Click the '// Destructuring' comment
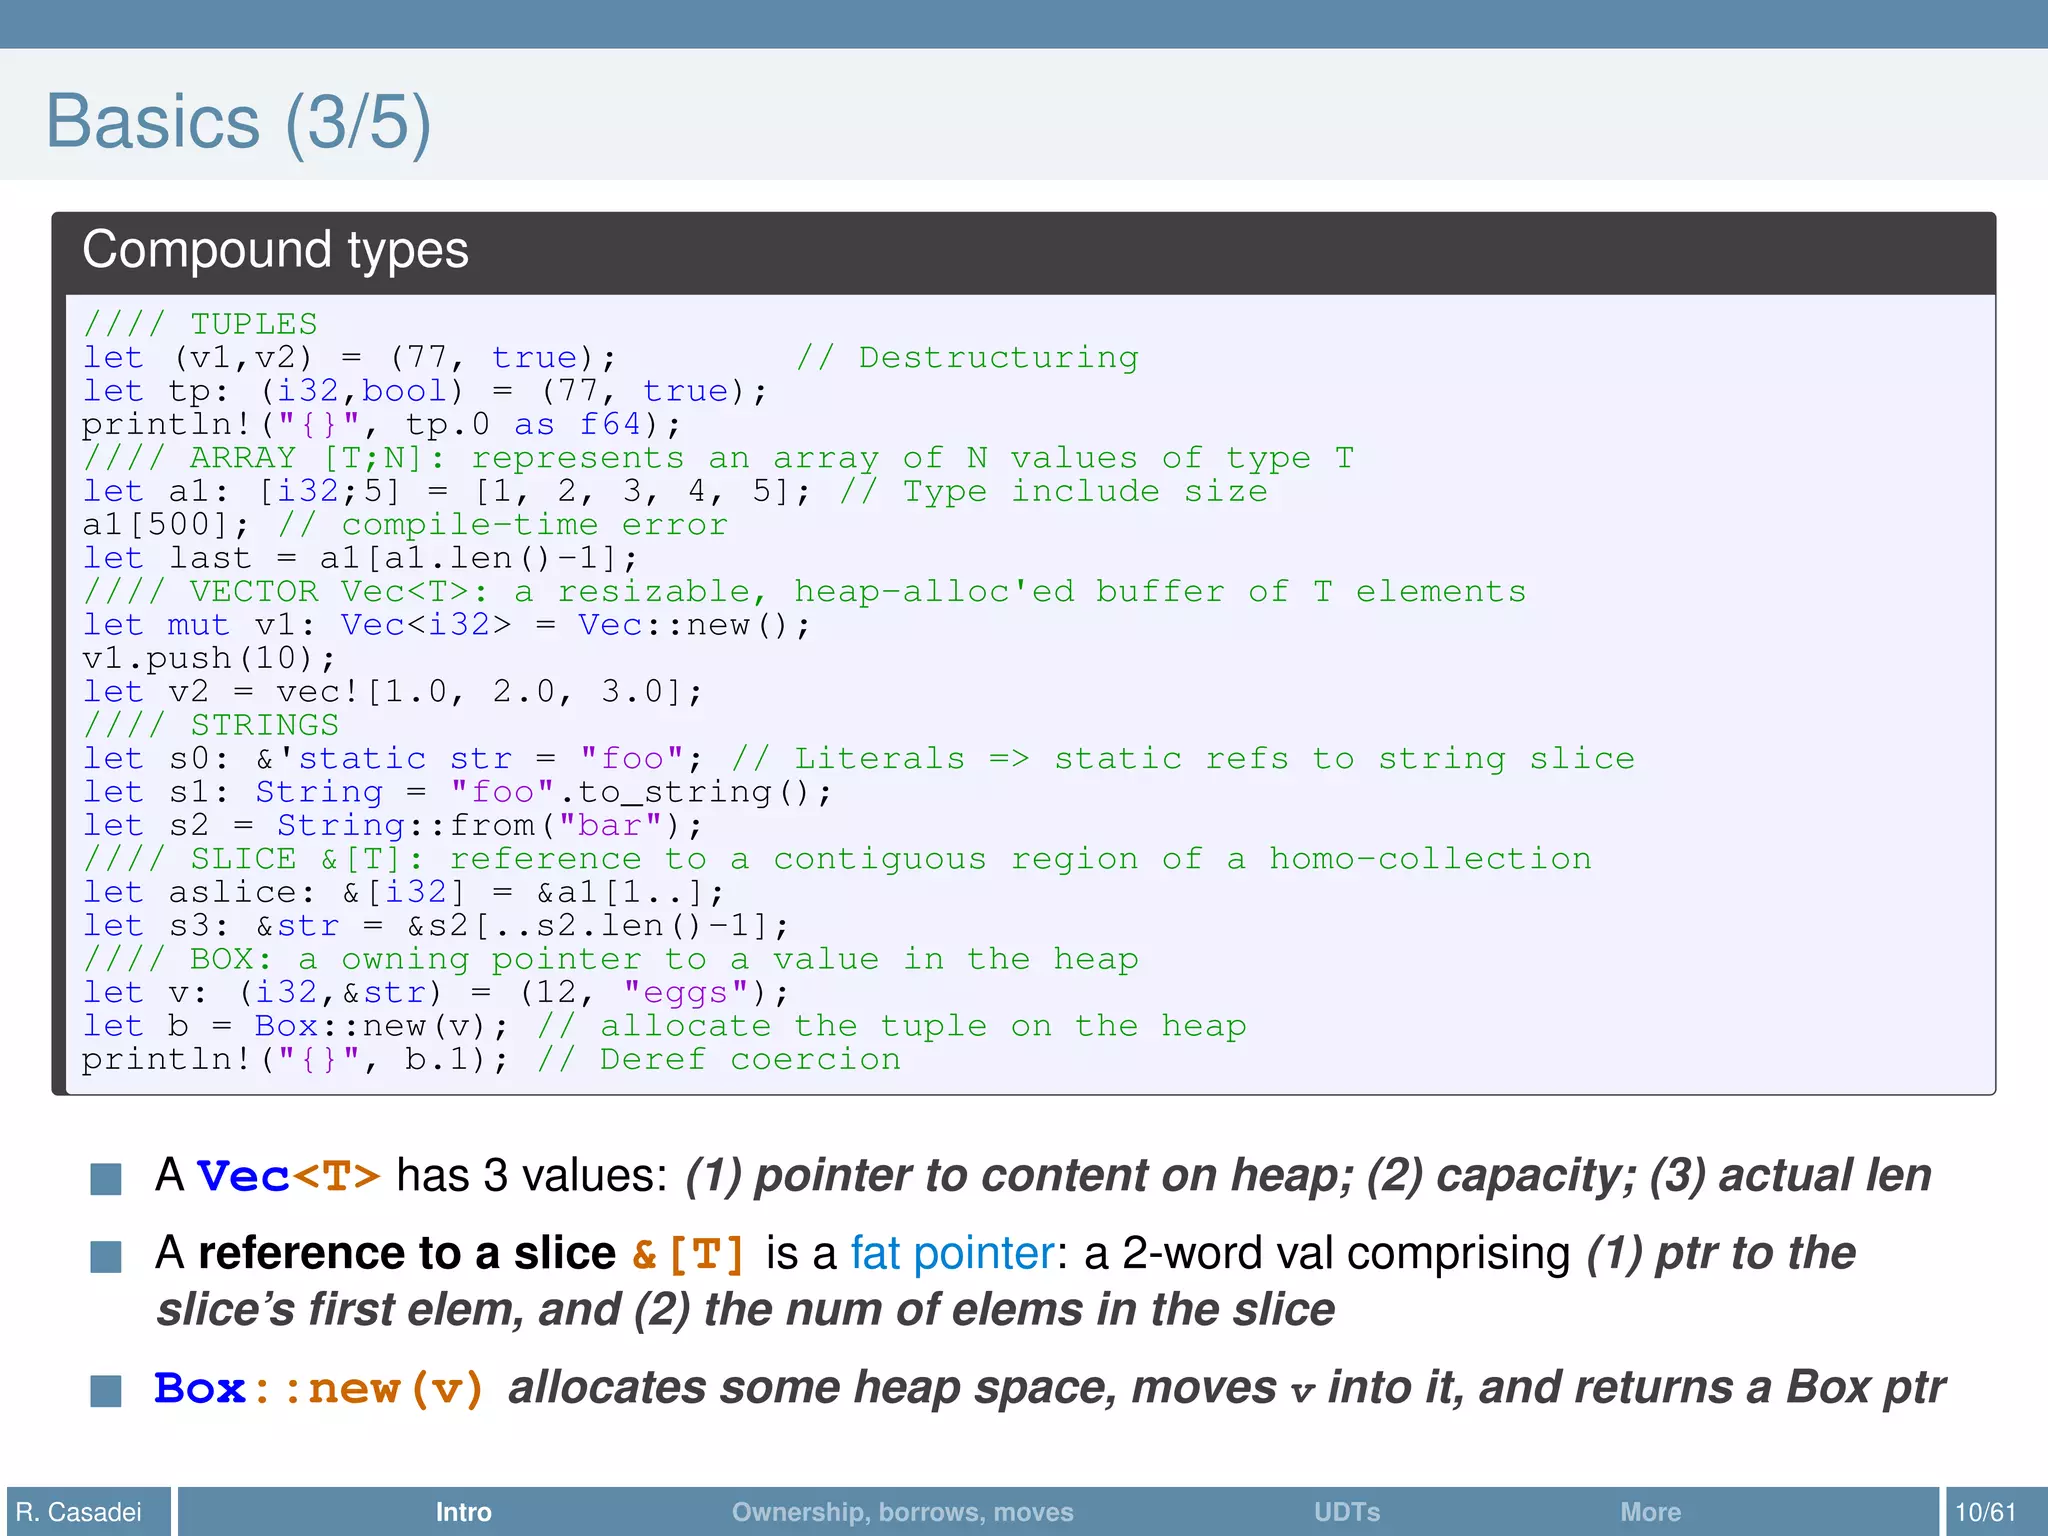Image resolution: width=2048 pixels, height=1536 pixels. 967,358
